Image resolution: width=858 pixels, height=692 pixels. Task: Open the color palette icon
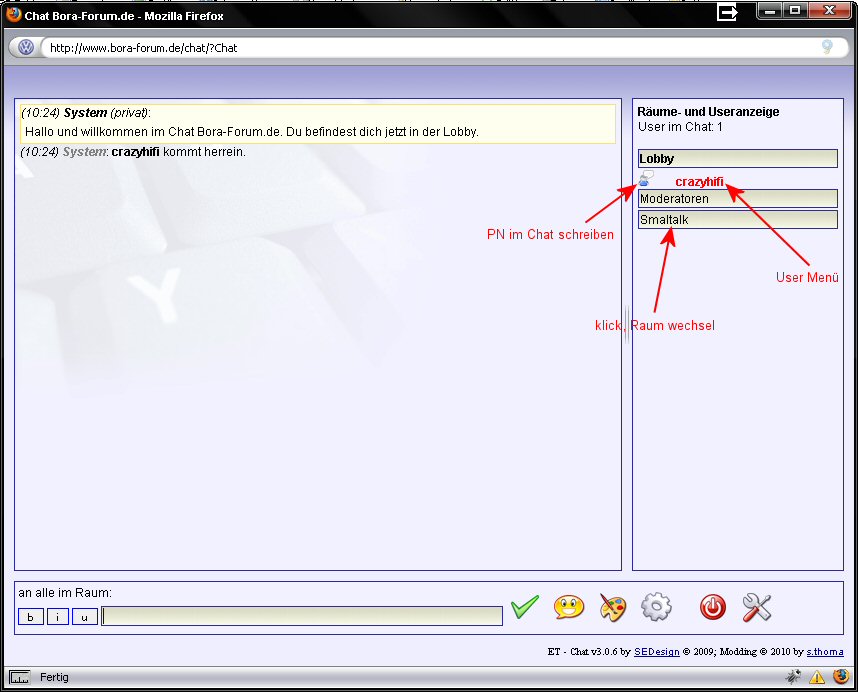[613, 607]
